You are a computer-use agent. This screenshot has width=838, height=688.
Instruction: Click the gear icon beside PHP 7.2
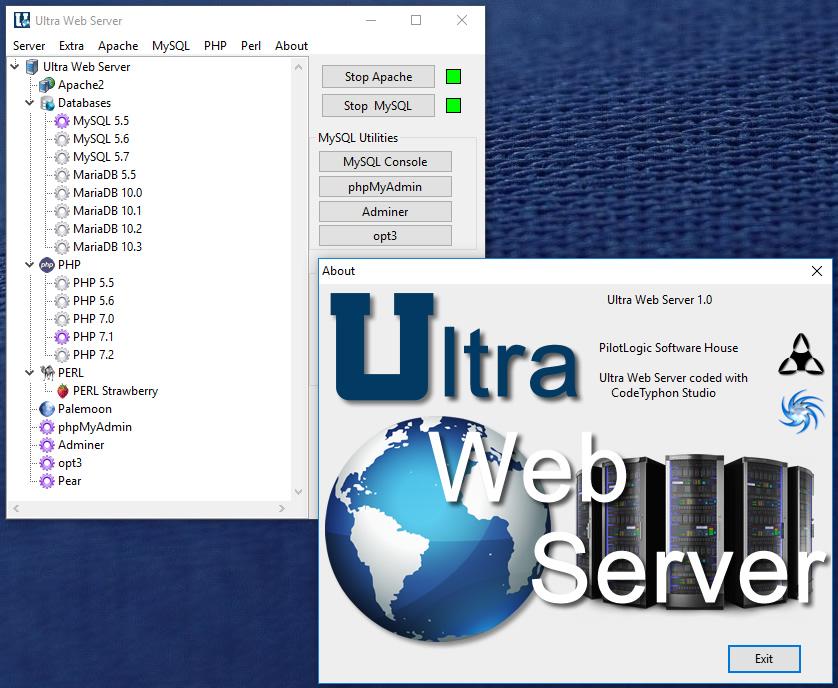(62, 355)
